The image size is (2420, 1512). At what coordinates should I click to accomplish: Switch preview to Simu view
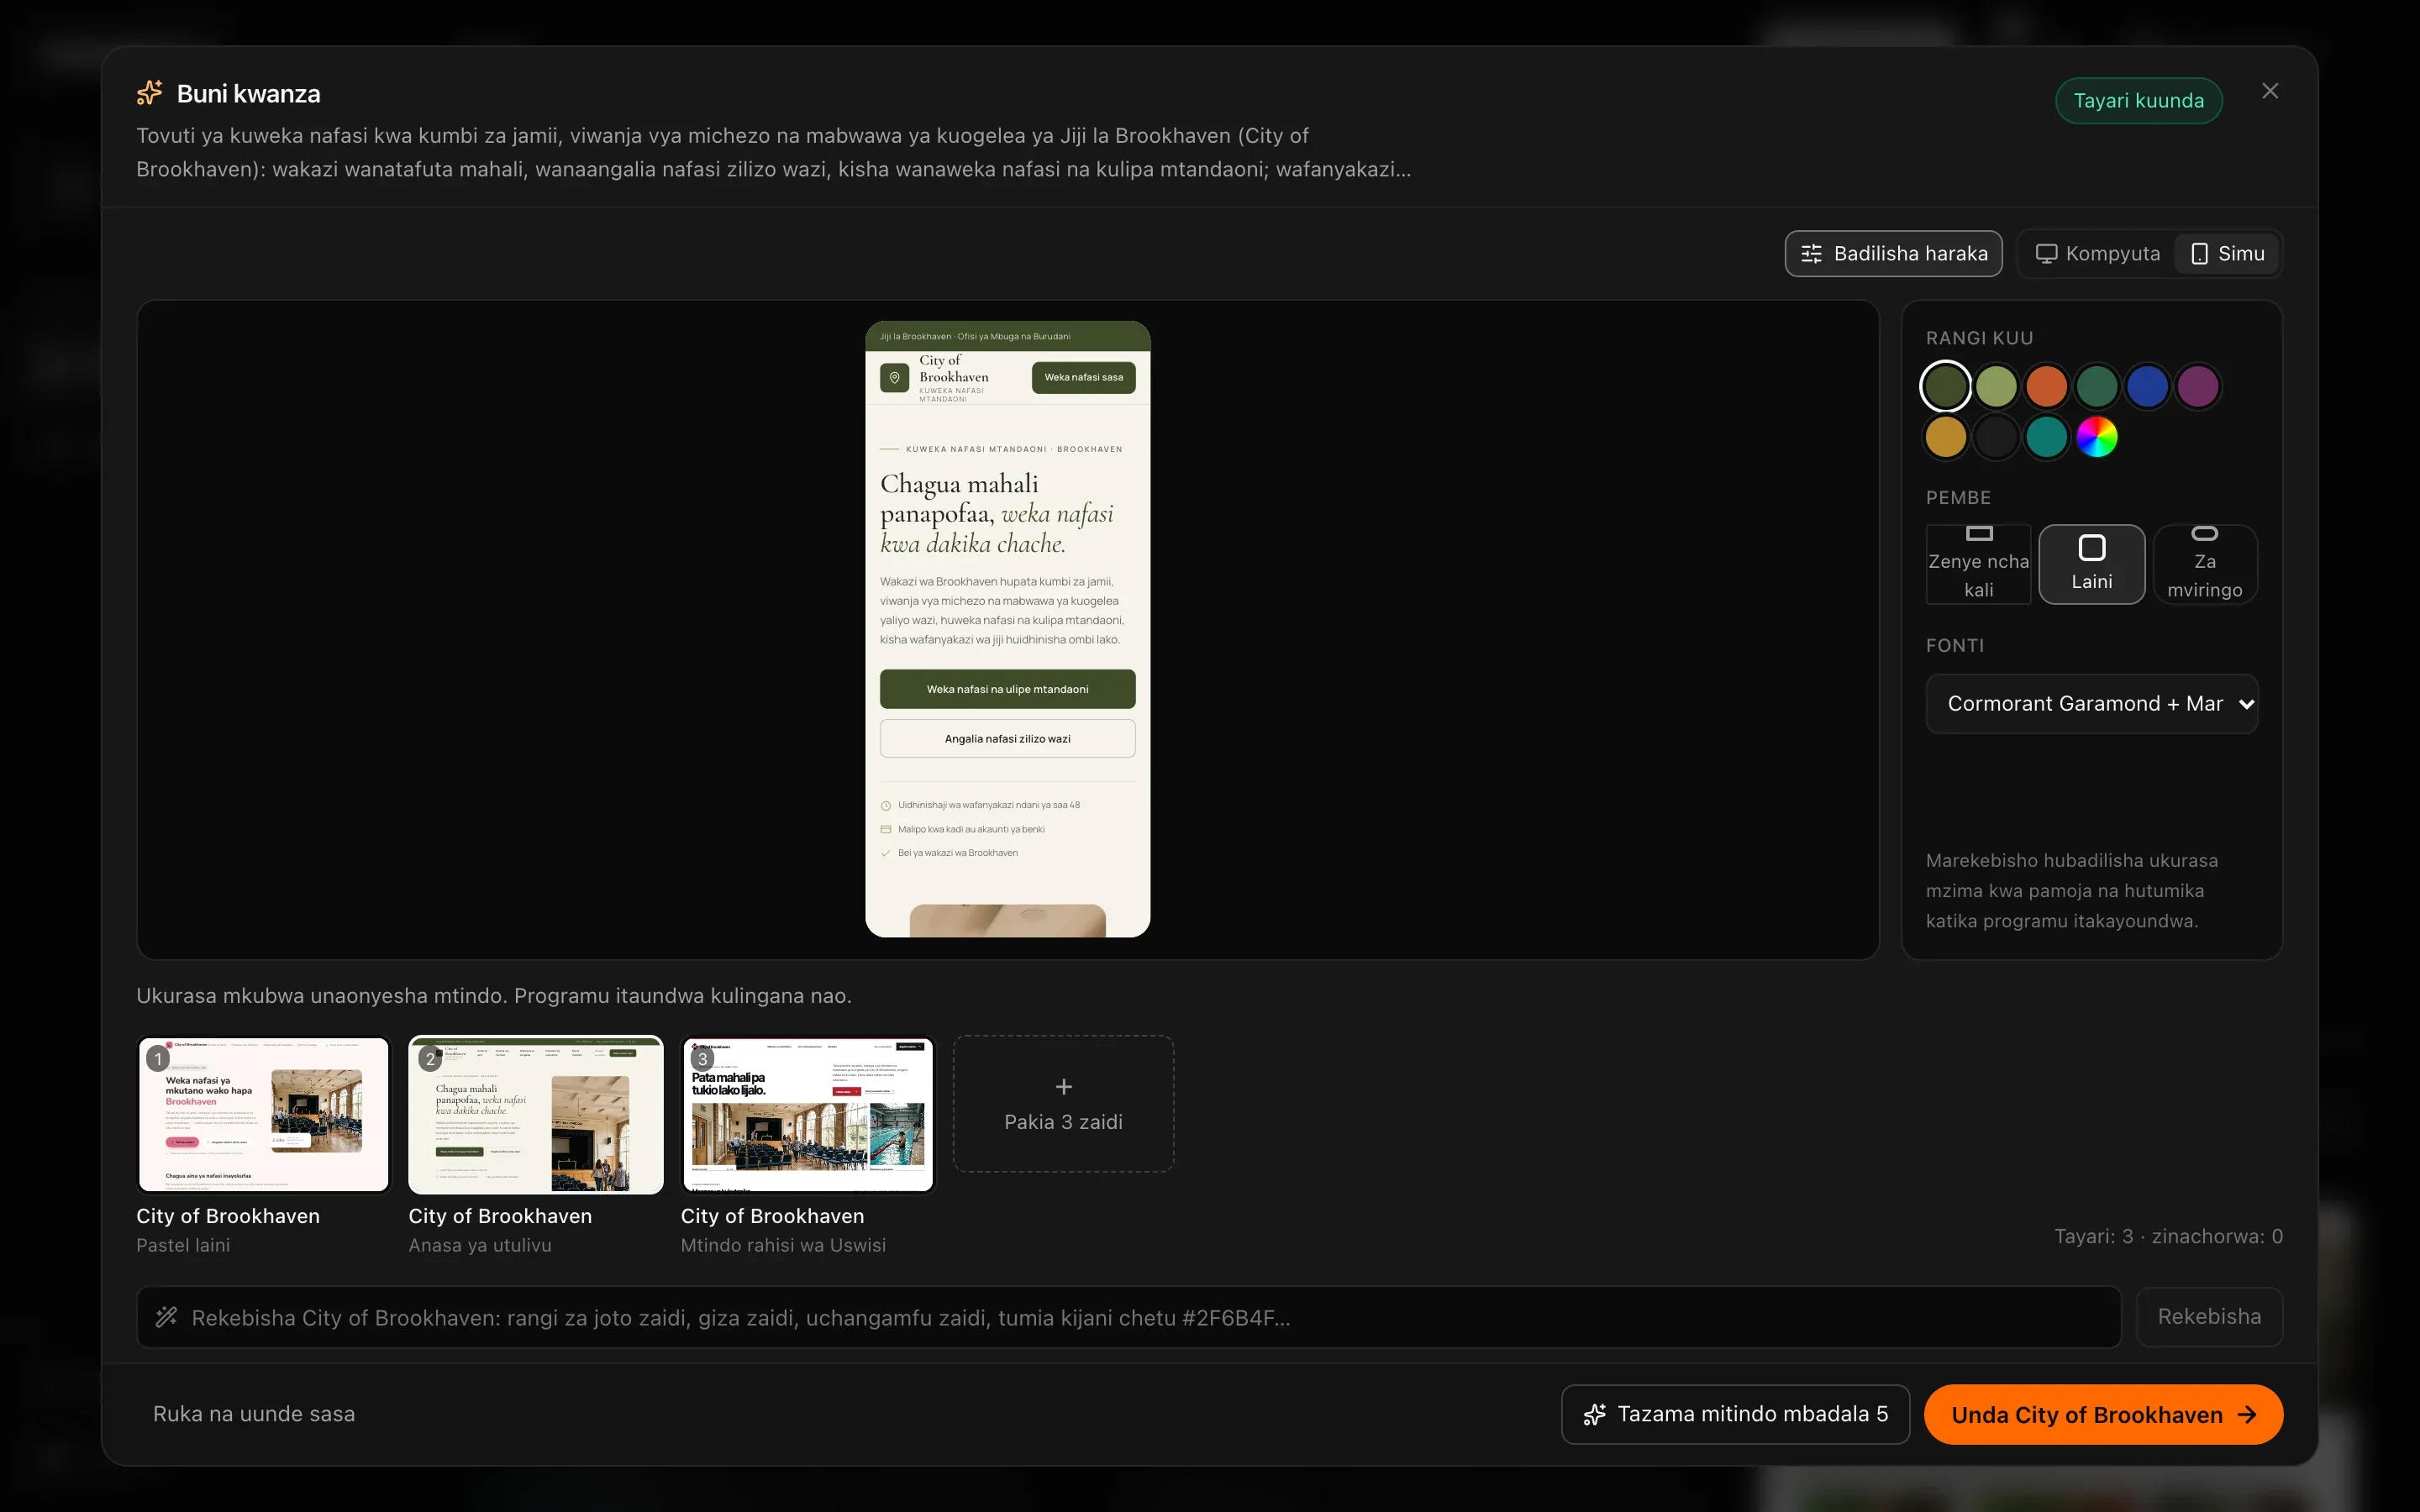[2227, 254]
